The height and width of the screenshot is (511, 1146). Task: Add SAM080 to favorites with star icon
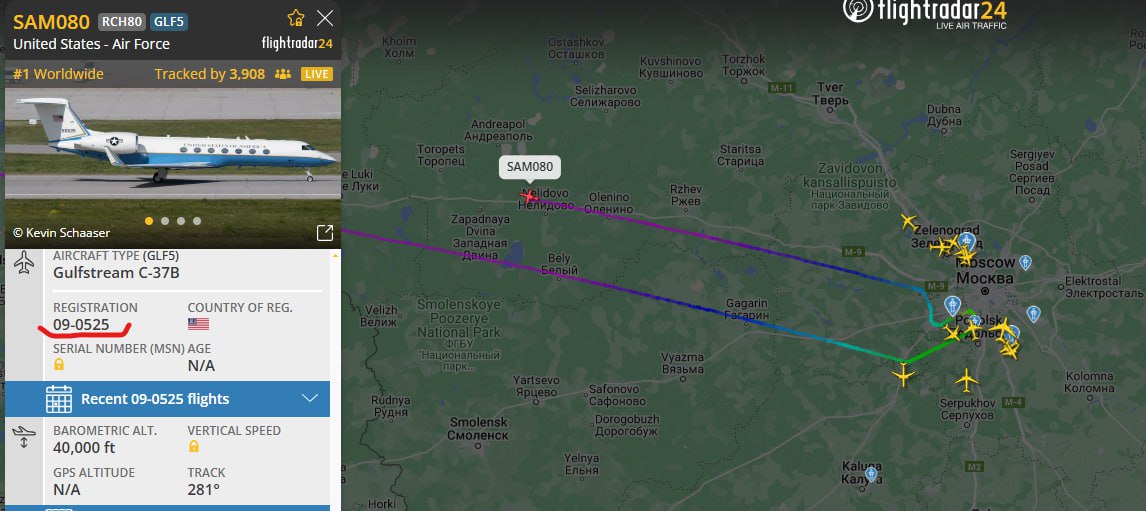(x=295, y=18)
